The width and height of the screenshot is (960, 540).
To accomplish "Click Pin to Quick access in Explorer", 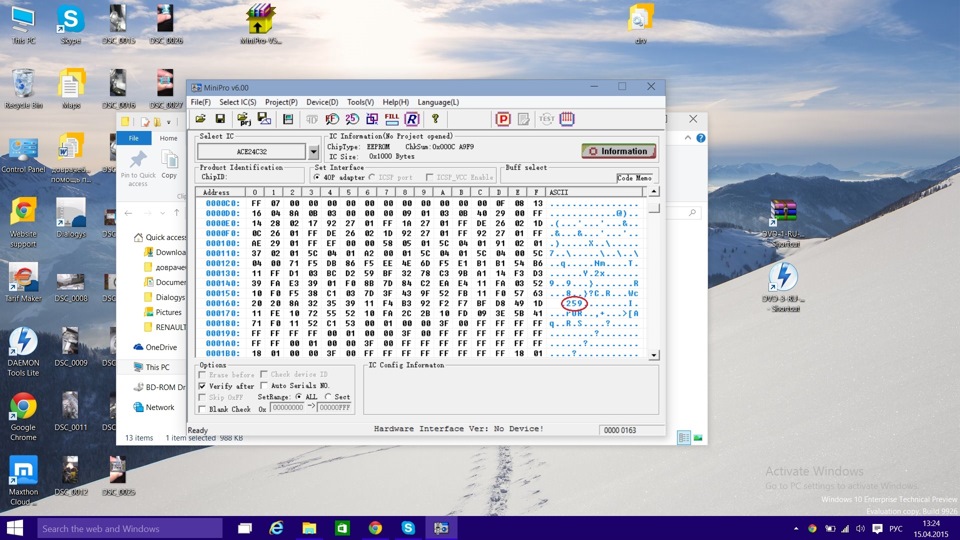I will click(x=138, y=168).
